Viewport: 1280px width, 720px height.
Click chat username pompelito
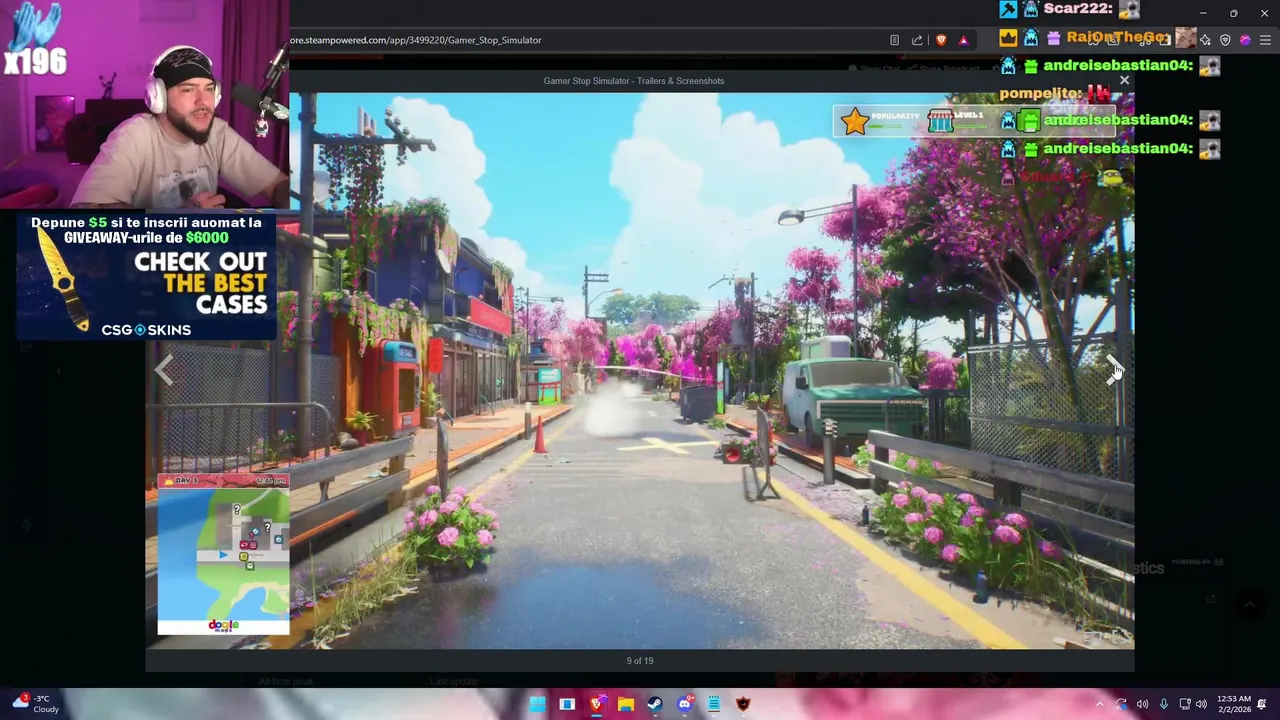click(1041, 93)
